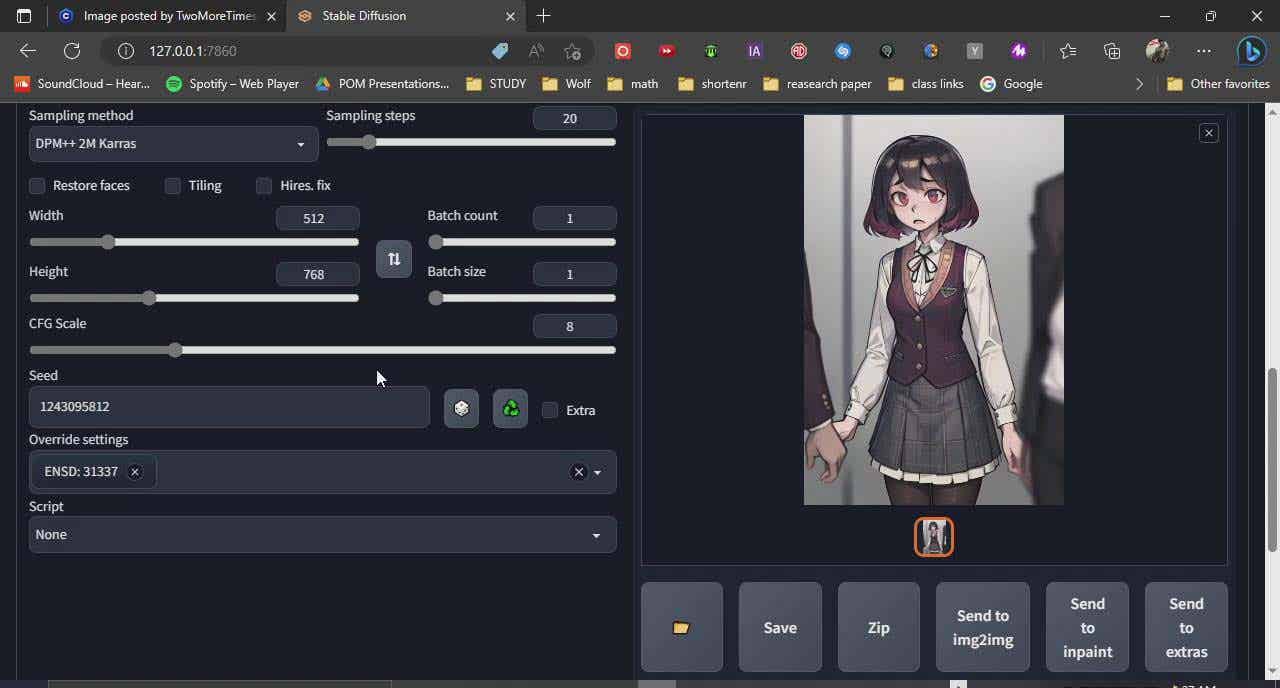Click the browser refresh icon

tap(72, 51)
